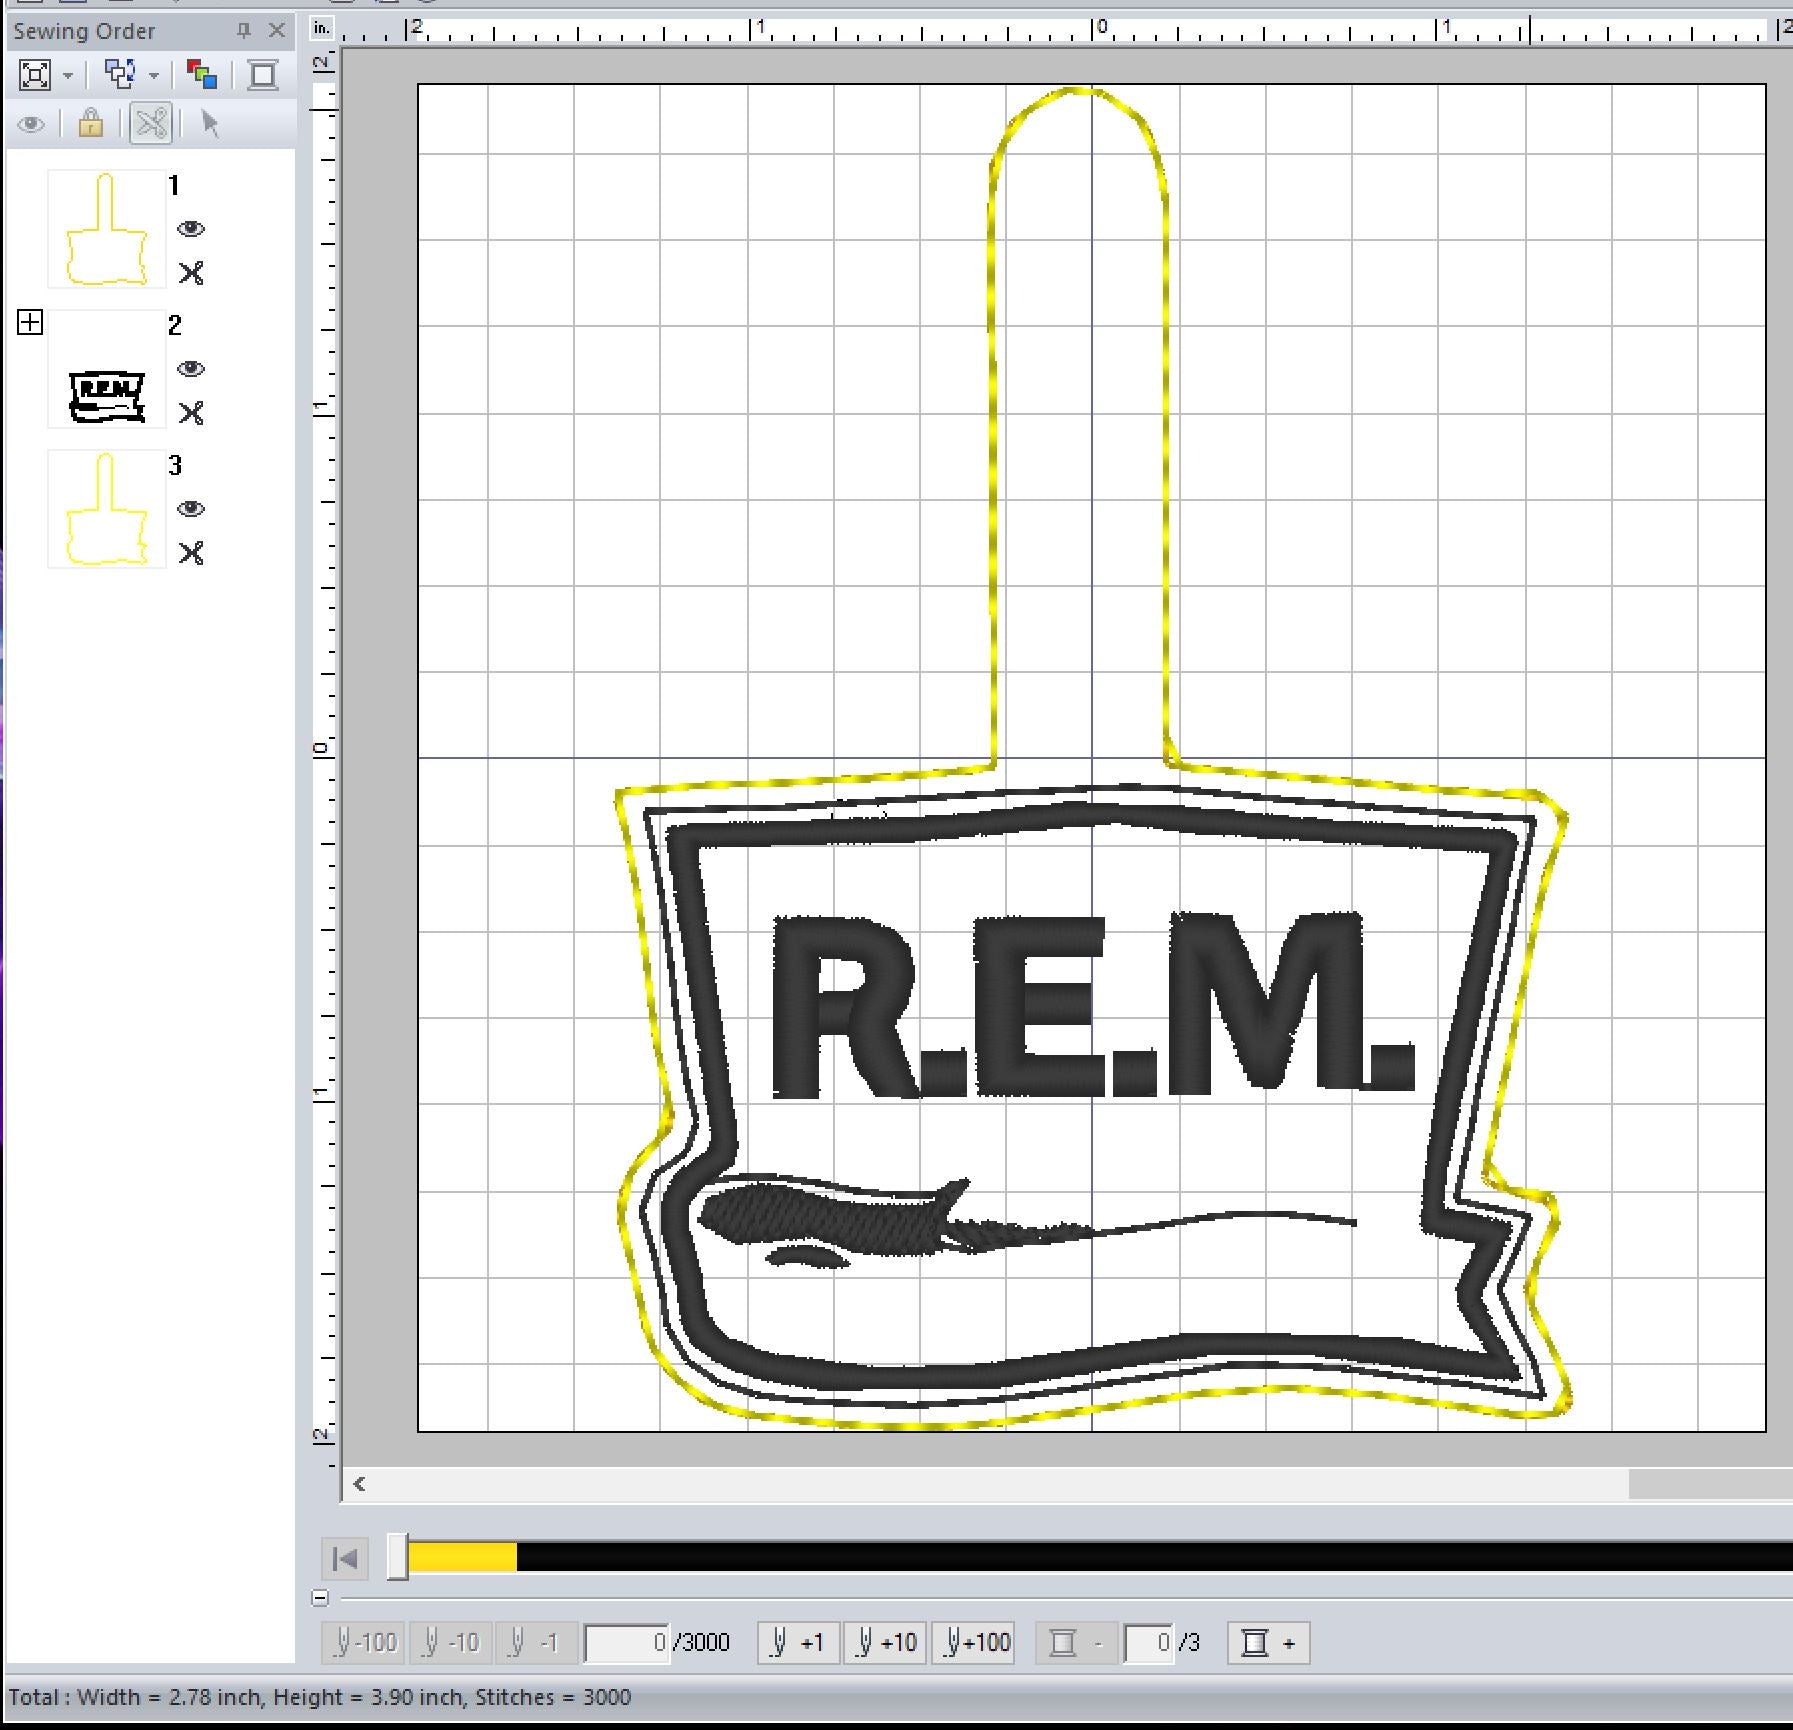Click the jump-to-start simulator button
Viewport: 1793px width, 1730px height.
coord(345,1558)
